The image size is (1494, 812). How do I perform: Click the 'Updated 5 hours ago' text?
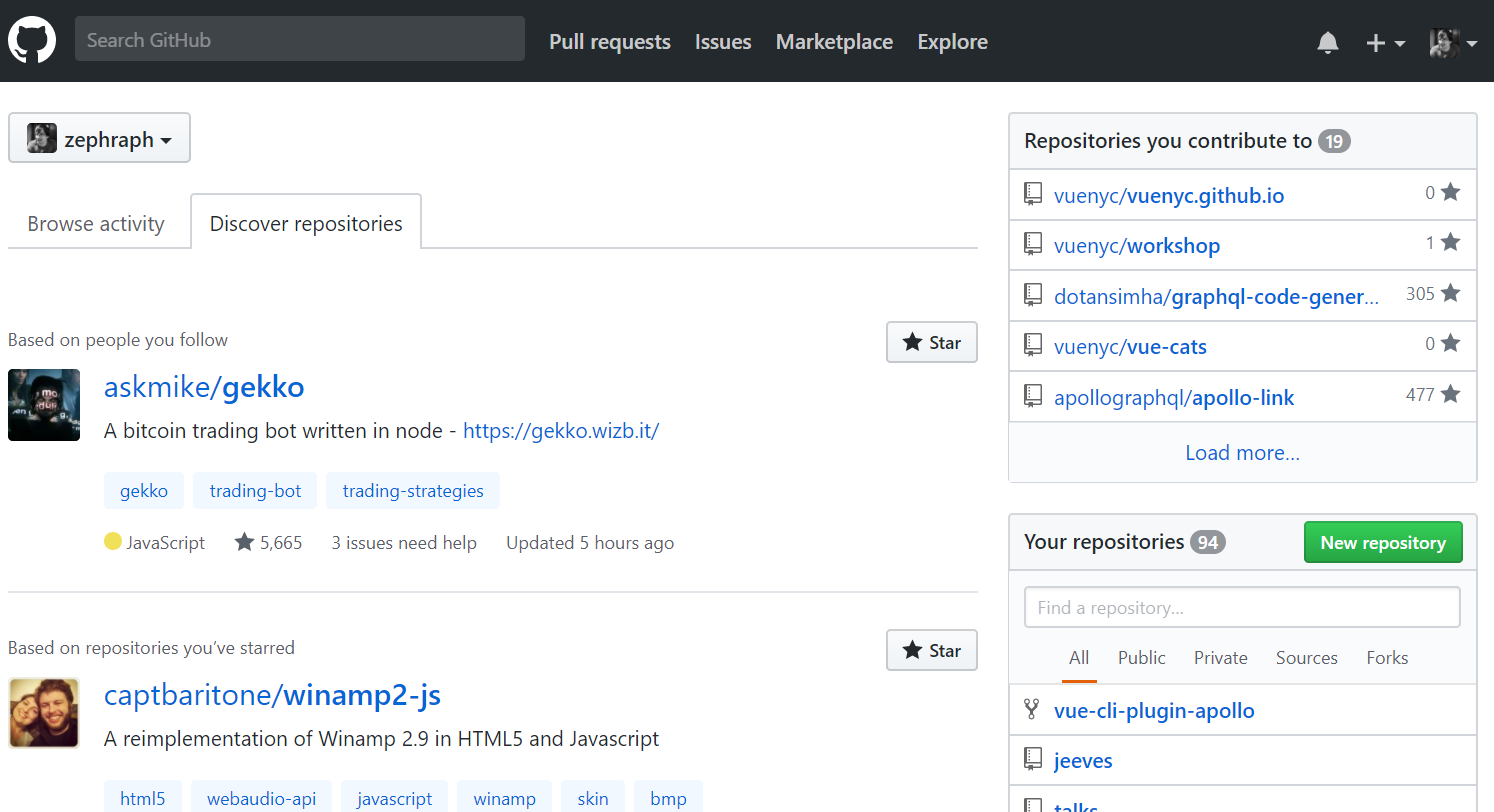(x=590, y=542)
